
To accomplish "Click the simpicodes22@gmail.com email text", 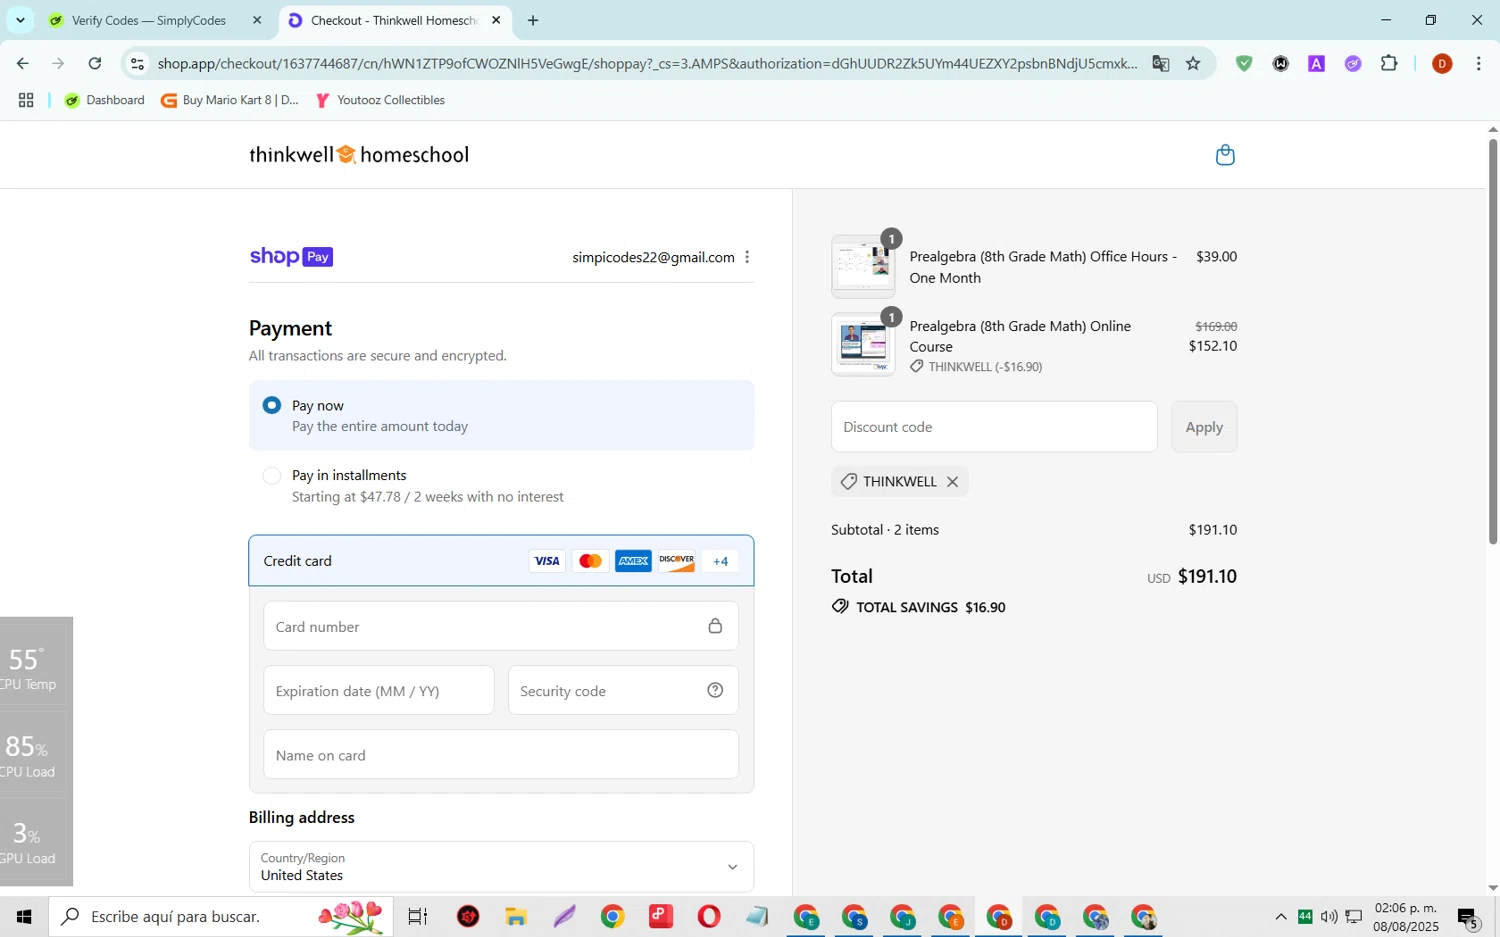I will 653,257.
